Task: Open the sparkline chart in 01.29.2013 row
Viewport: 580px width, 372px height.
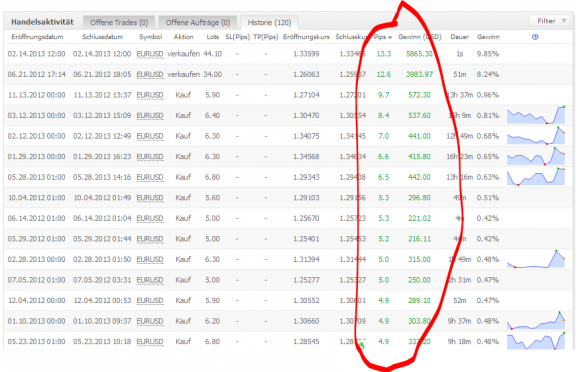Action: [536, 156]
